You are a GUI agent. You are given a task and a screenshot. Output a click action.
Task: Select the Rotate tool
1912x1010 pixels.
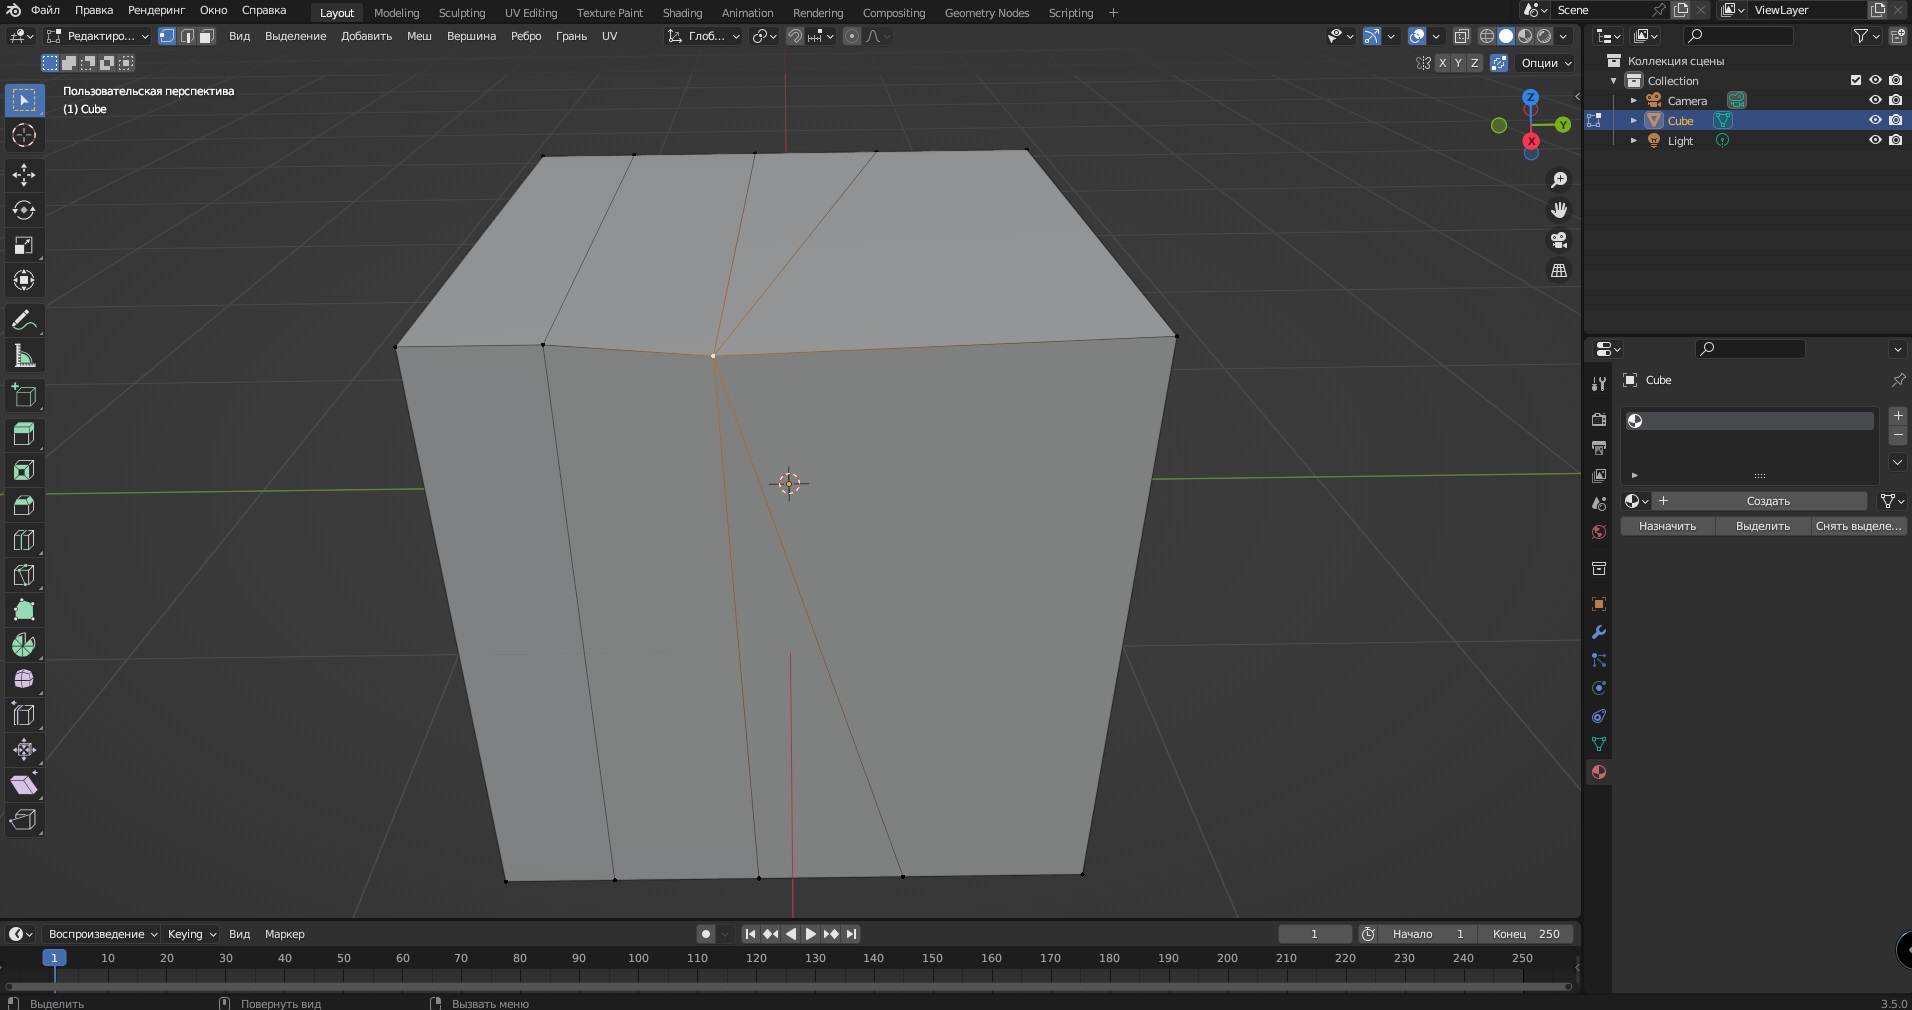[x=24, y=210]
